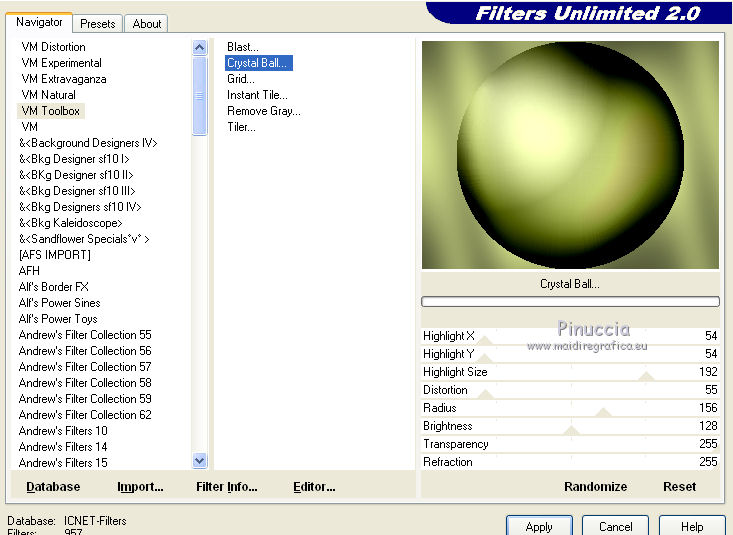Reset the filter settings
This screenshot has height=535, width=733.
(x=679, y=487)
